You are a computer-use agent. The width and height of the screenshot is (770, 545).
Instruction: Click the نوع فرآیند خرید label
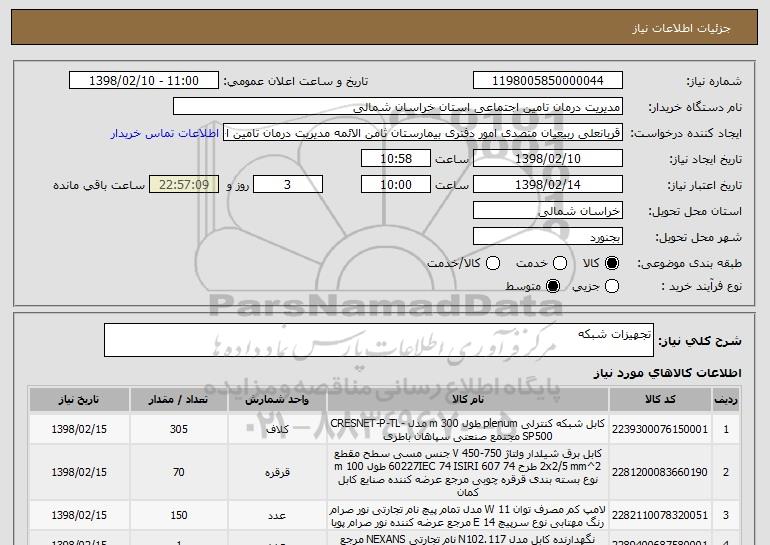(x=702, y=286)
